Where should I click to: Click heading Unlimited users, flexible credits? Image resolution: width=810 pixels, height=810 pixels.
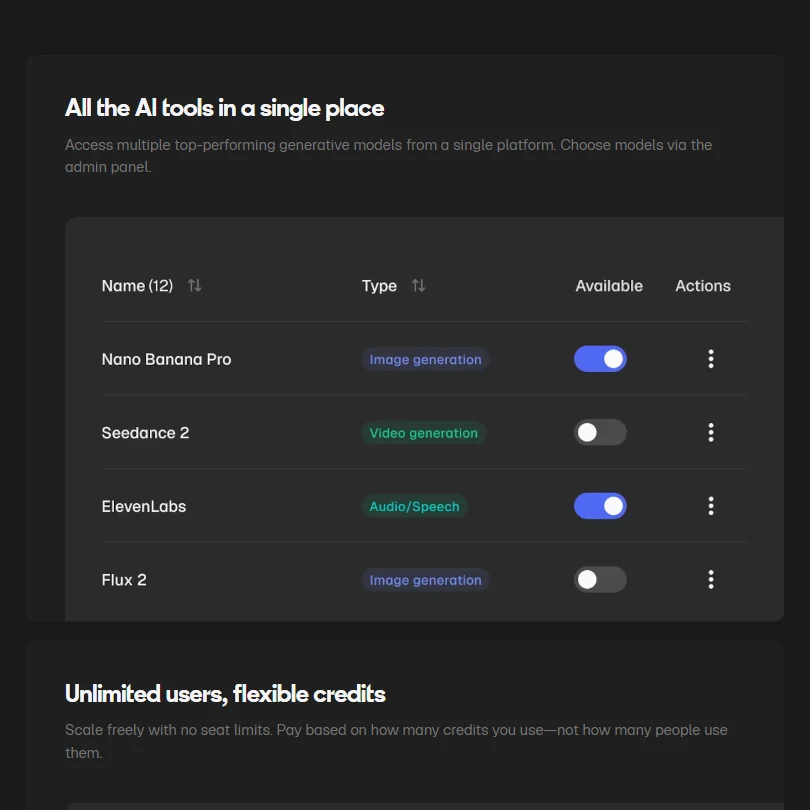pos(225,694)
